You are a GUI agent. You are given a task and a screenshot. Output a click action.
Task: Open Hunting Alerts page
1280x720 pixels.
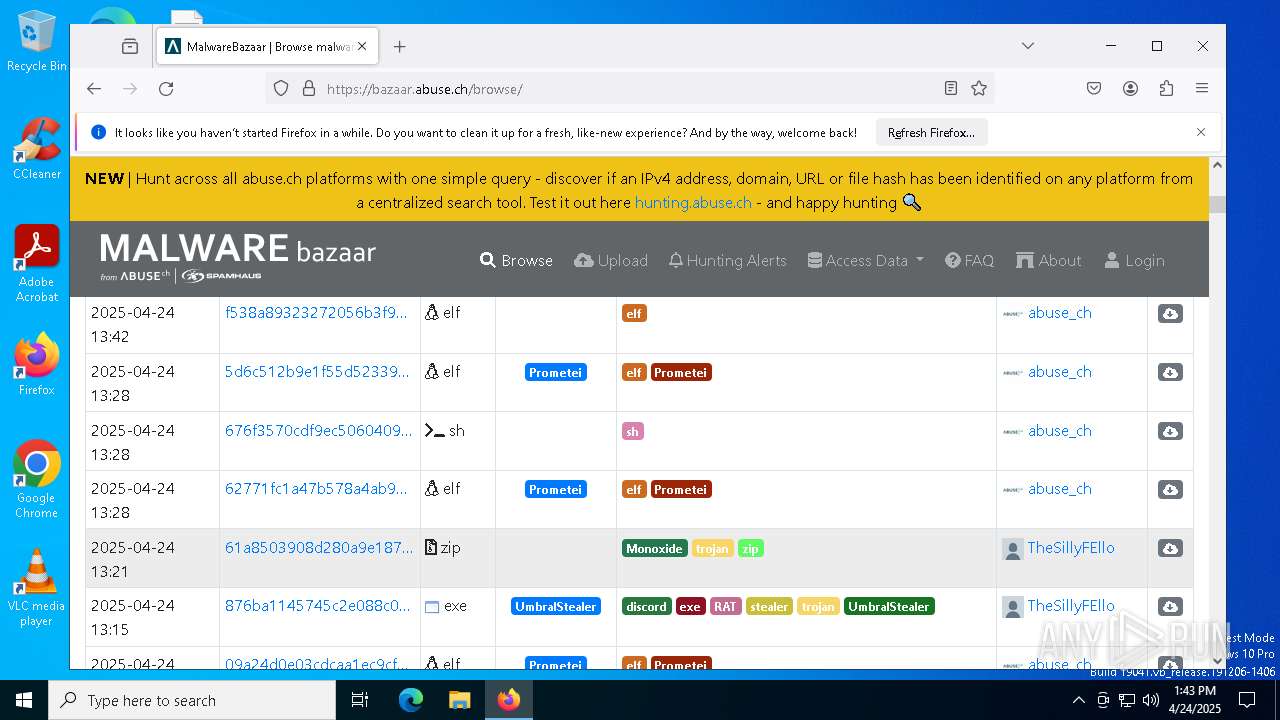pos(728,260)
